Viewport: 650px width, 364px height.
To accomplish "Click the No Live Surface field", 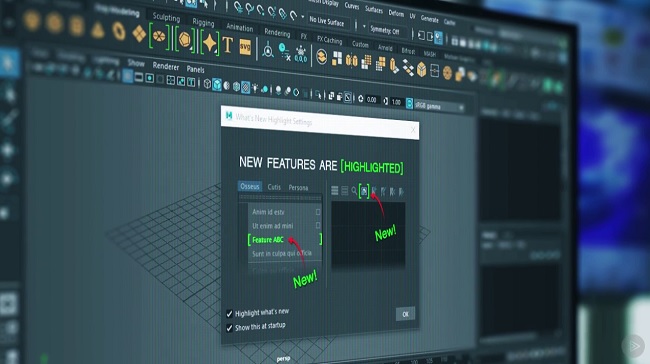I will pyautogui.click(x=330, y=22).
